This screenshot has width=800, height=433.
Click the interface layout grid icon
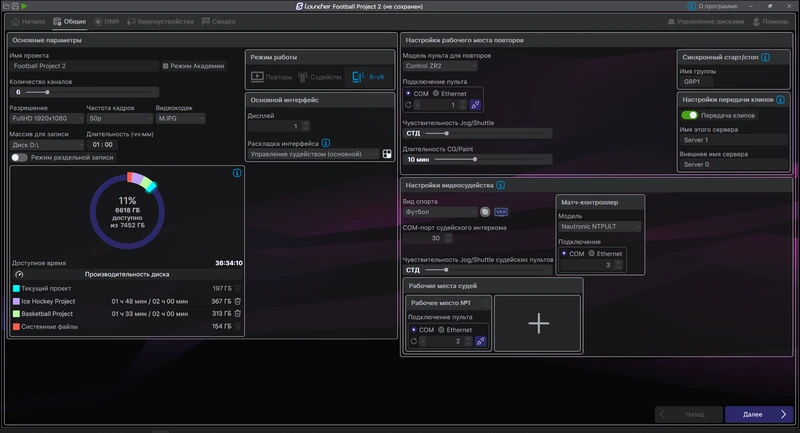[x=387, y=154]
